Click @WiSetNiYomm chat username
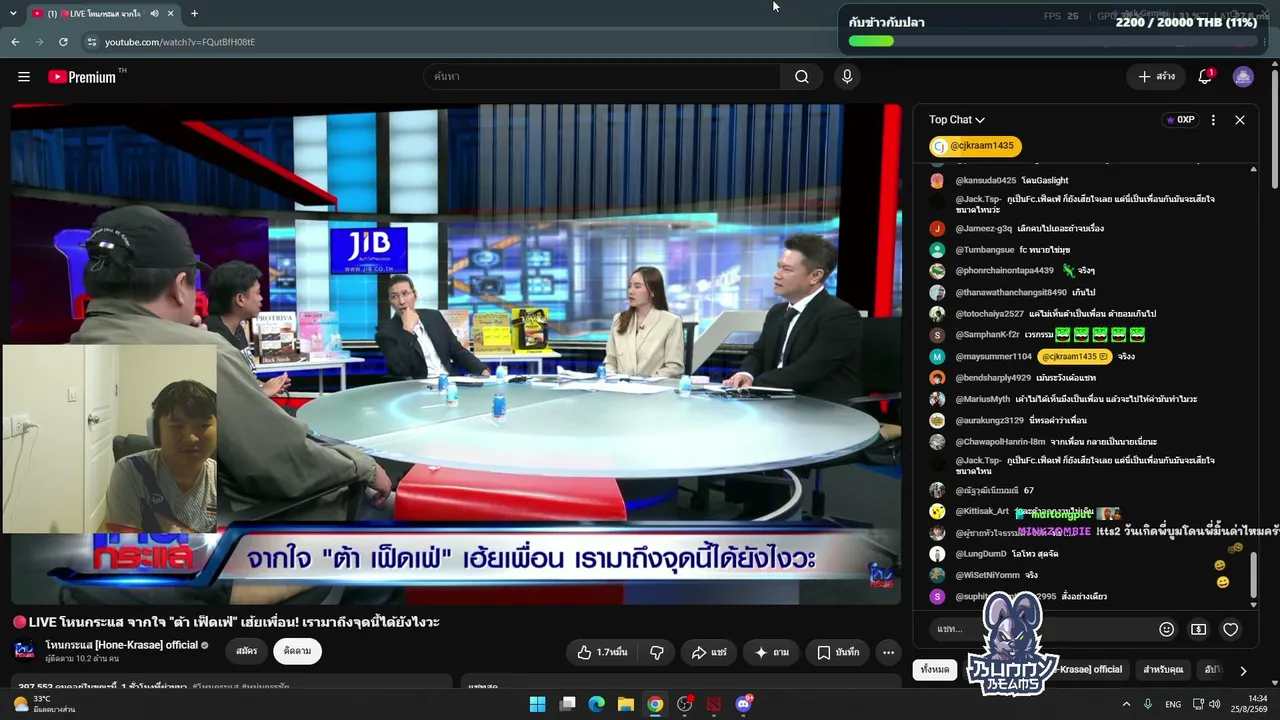This screenshot has width=1280, height=720. coord(987,576)
